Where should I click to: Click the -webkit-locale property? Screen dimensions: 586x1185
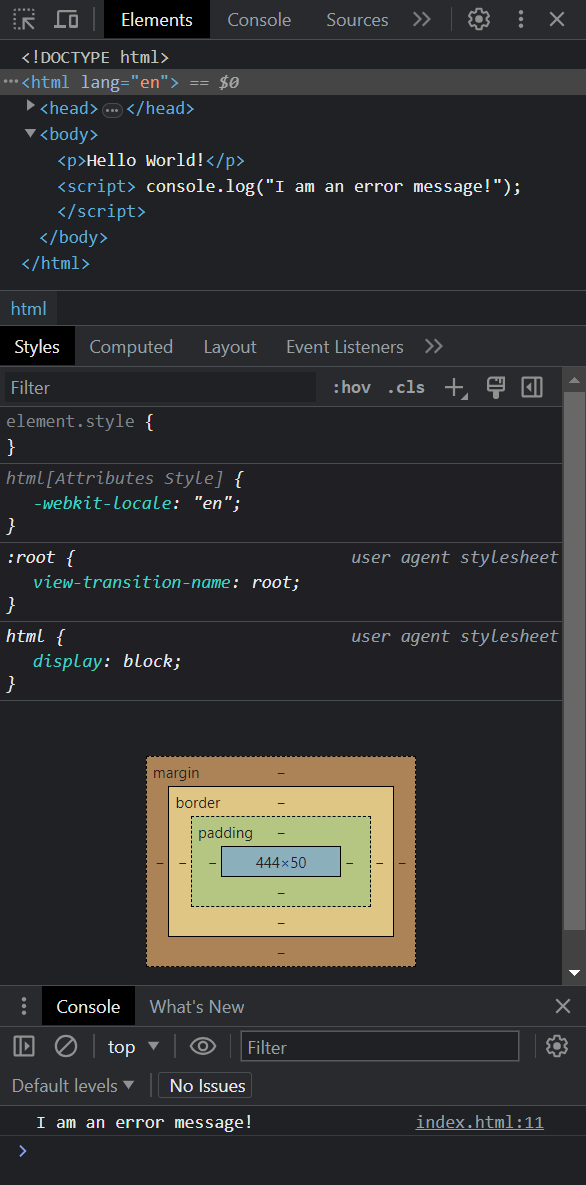102,503
